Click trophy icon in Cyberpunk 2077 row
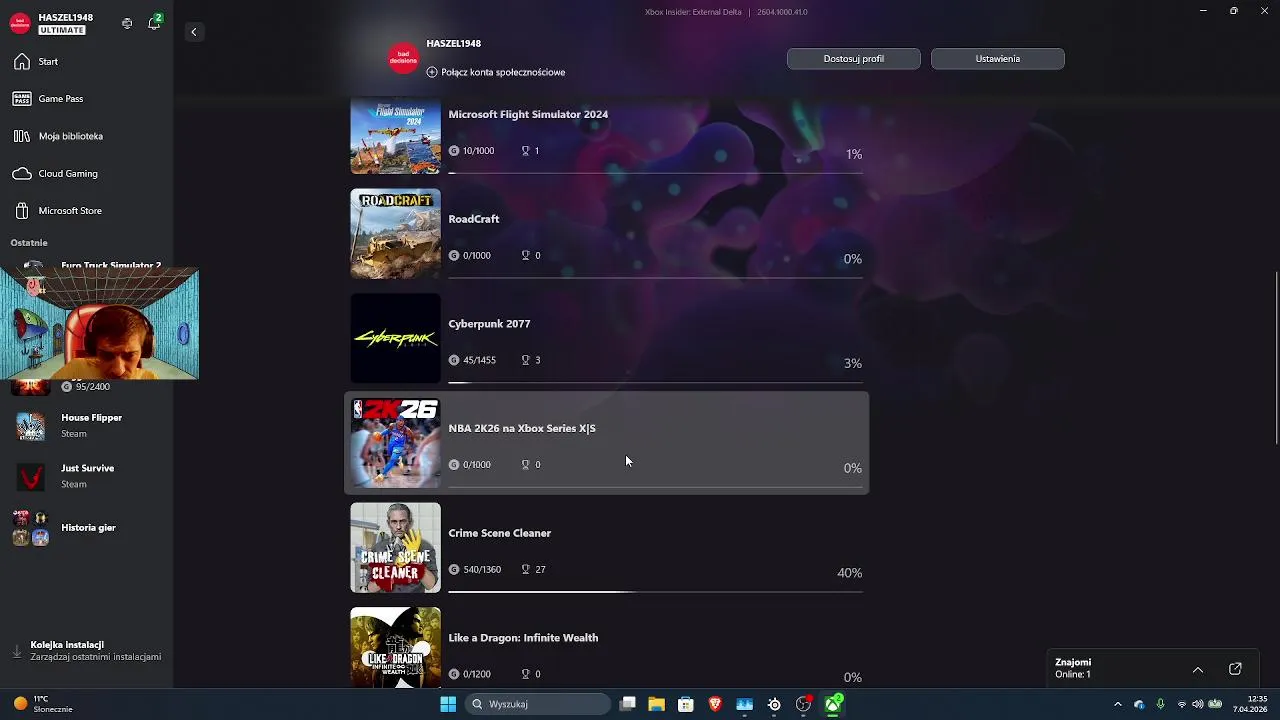Viewport: 1280px width, 720px height. click(526, 360)
